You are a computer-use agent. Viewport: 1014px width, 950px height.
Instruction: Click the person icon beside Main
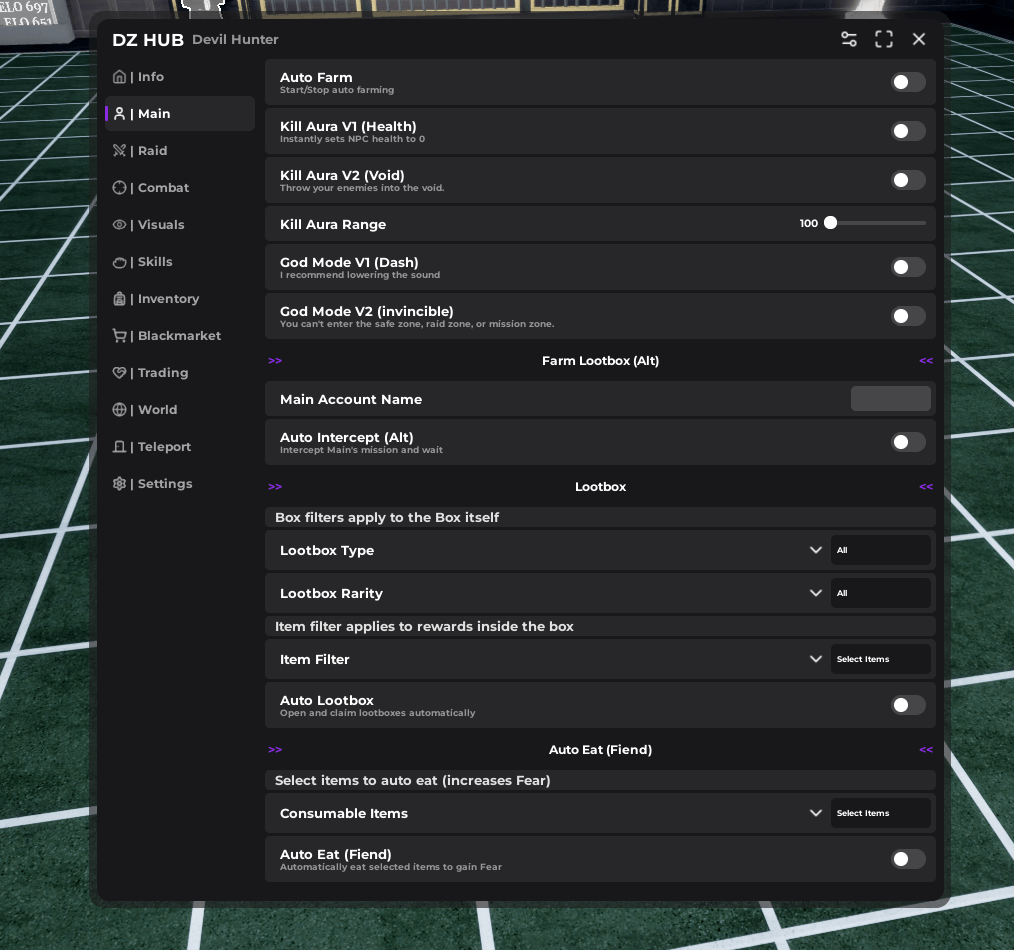point(119,114)
